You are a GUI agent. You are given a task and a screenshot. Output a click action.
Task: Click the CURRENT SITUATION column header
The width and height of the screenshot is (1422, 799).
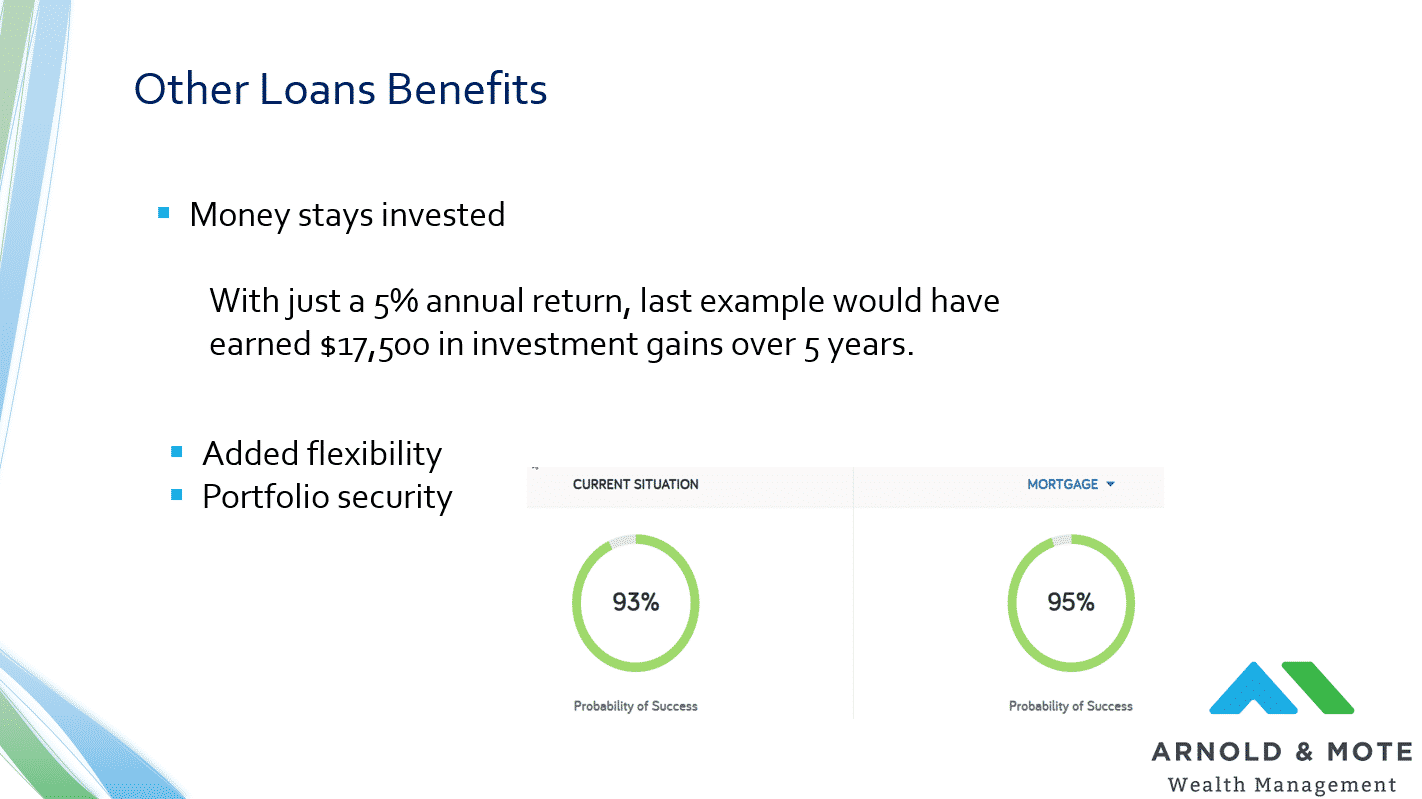point(636,484)
